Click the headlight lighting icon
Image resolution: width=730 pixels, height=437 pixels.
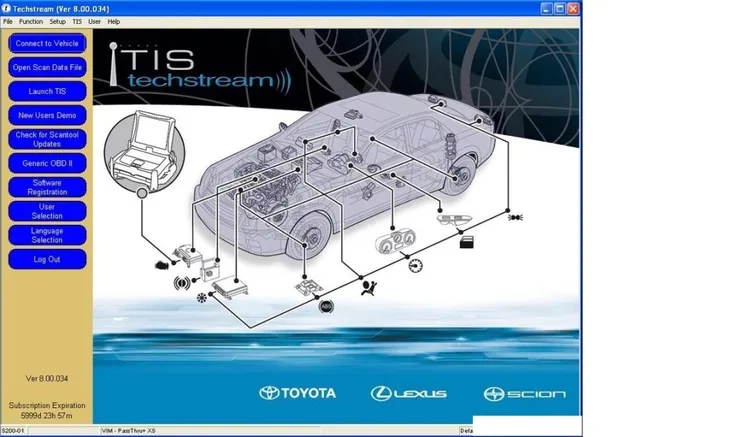click(515, 217)
